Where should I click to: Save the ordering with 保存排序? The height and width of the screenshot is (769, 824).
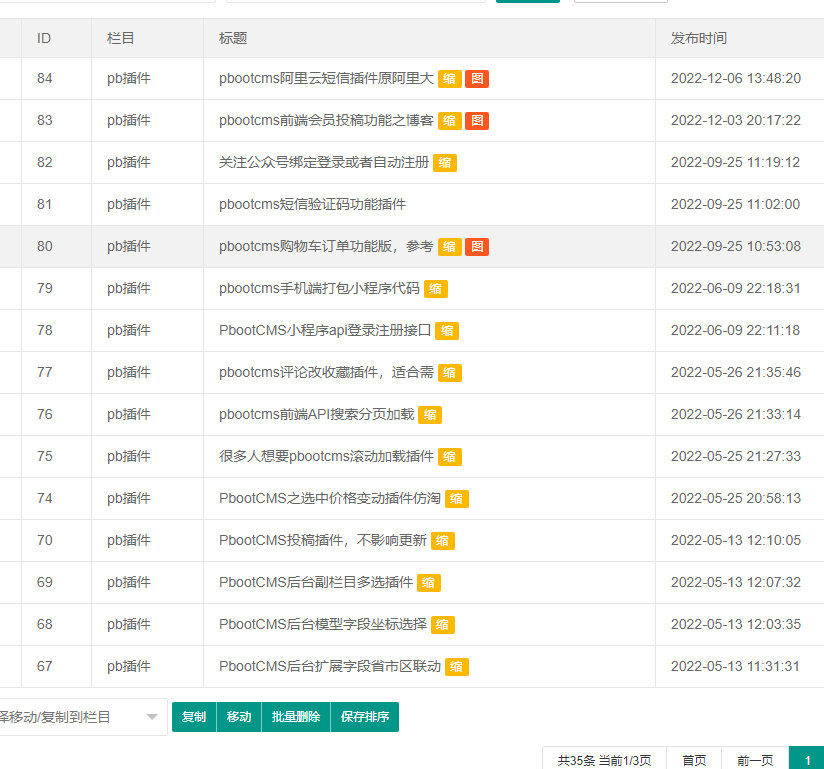364,717
